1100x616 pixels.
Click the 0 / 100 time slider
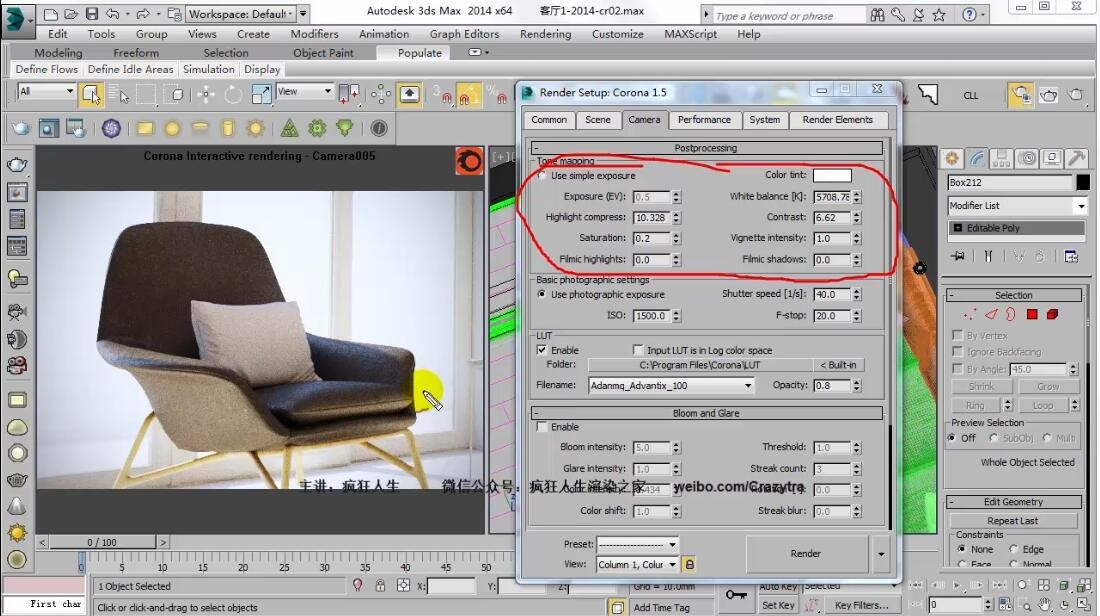click(102, 542)
